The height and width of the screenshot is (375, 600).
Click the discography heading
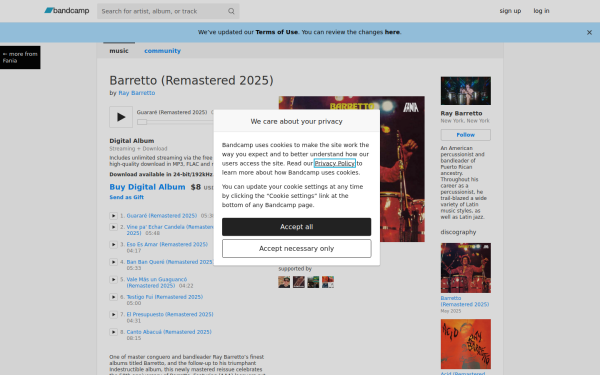tap(458, 232)
